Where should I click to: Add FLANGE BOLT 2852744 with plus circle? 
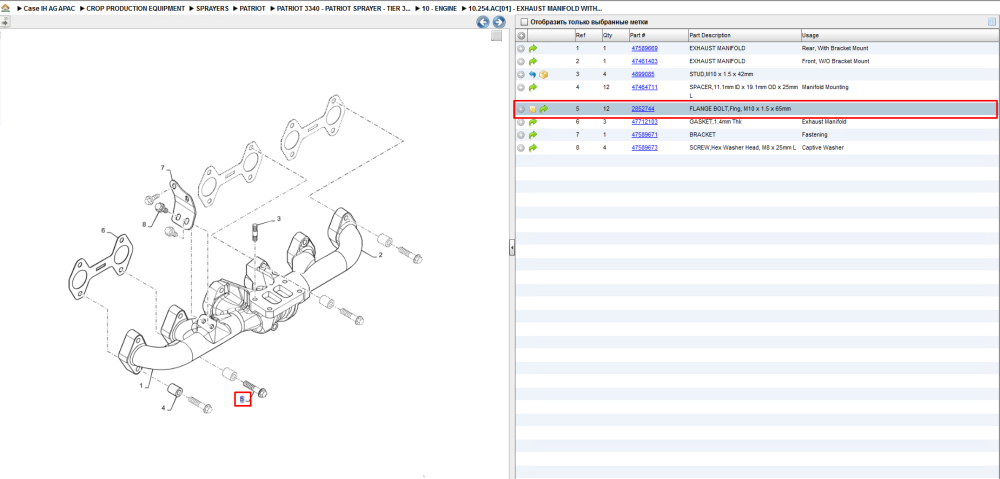pyautogui.click(x=521, y=109)
